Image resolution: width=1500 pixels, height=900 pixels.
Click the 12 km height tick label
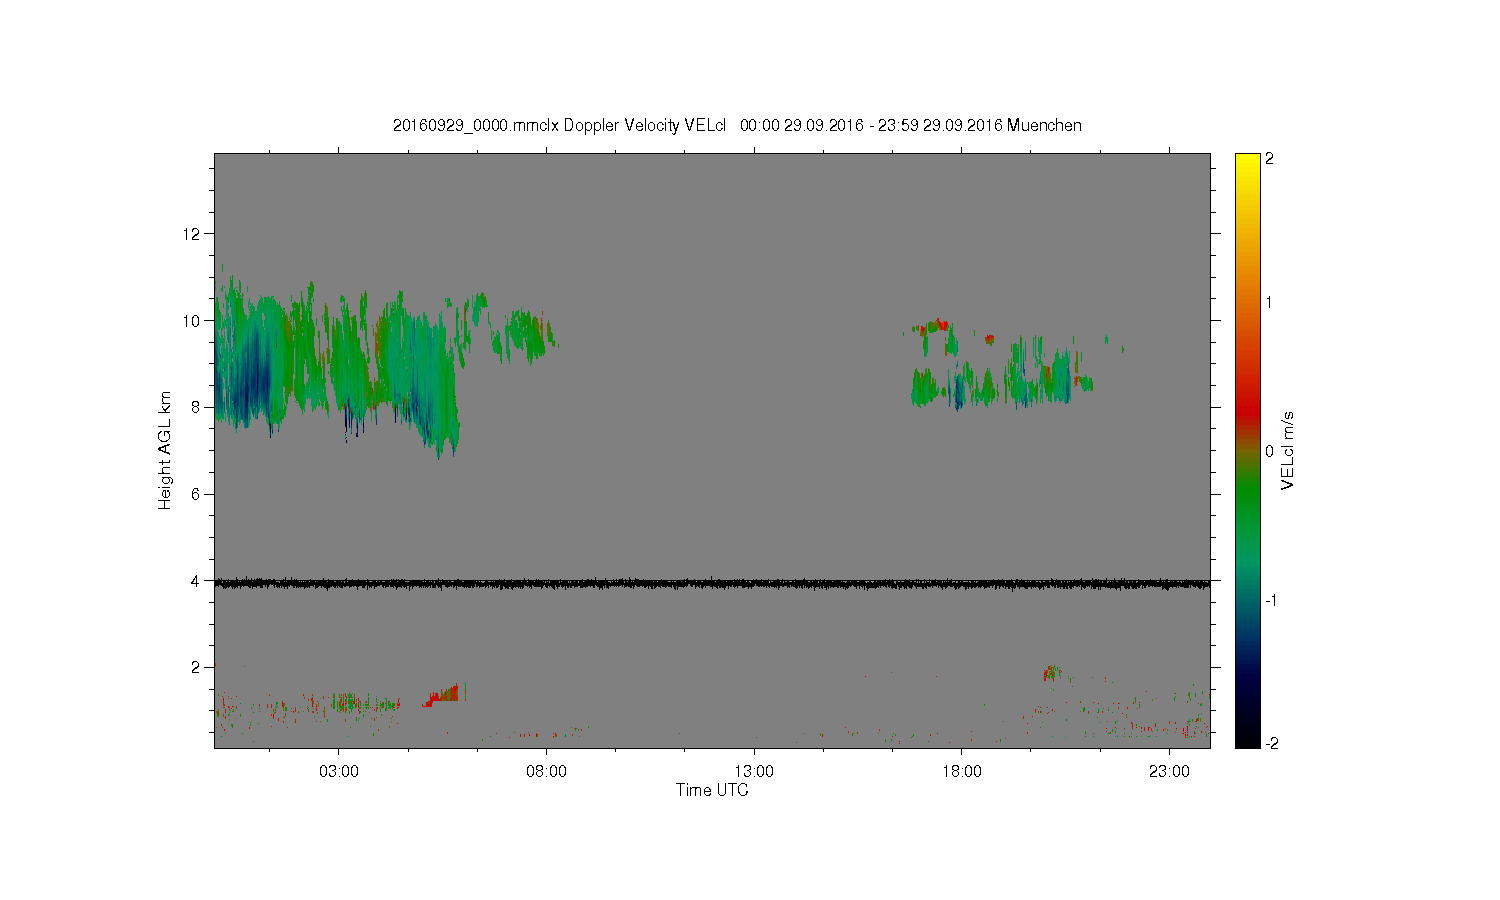(193, 234)
